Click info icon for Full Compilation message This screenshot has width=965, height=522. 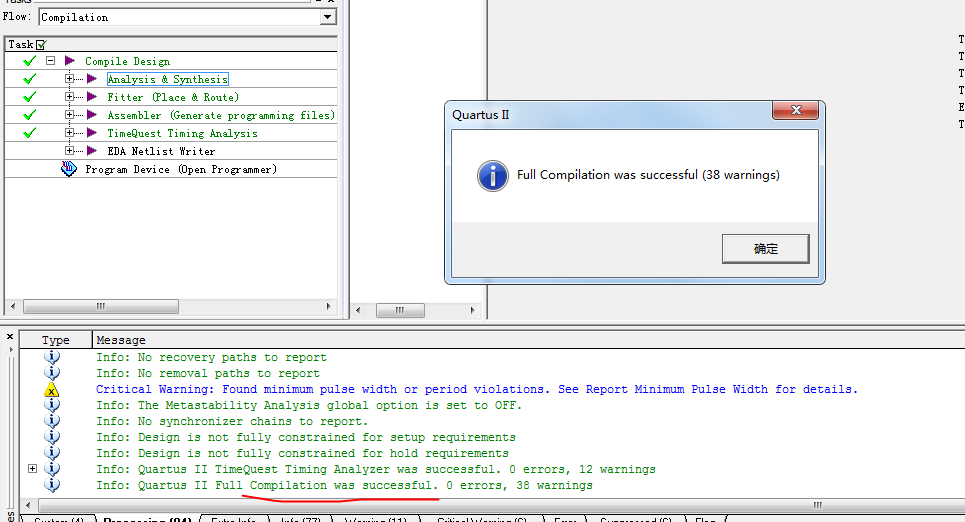pos(52,485)
